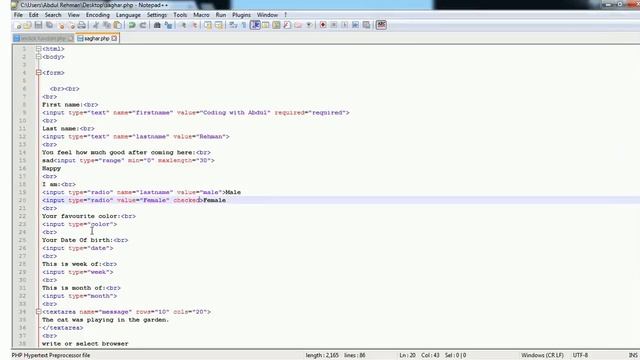Screen dimensions: 640x360
Task: Collapse the <html> fold marker
Action: [x=38, y=49]
